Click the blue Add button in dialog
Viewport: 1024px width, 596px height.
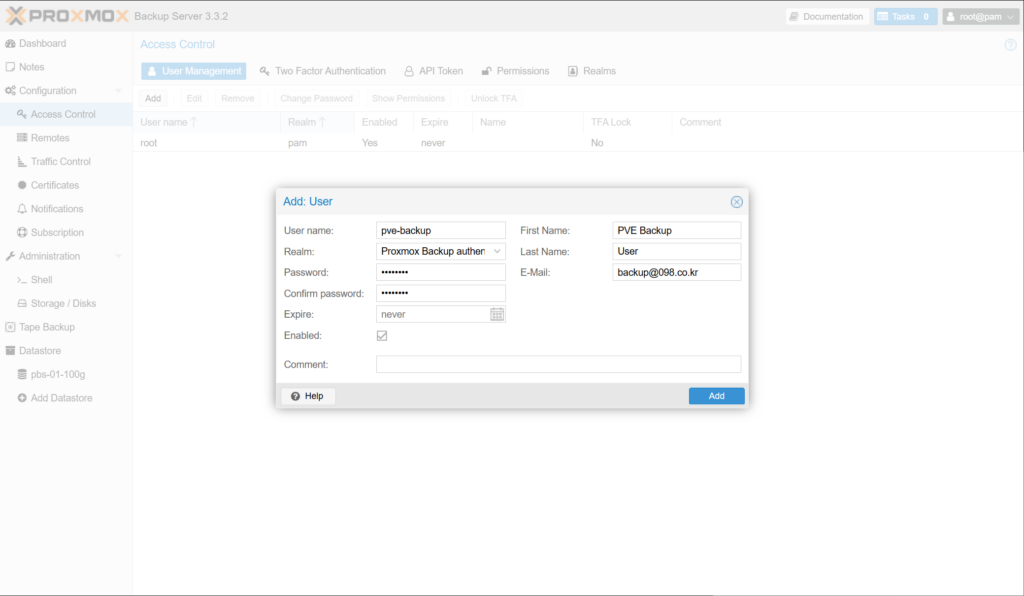(x=716, y=396)
